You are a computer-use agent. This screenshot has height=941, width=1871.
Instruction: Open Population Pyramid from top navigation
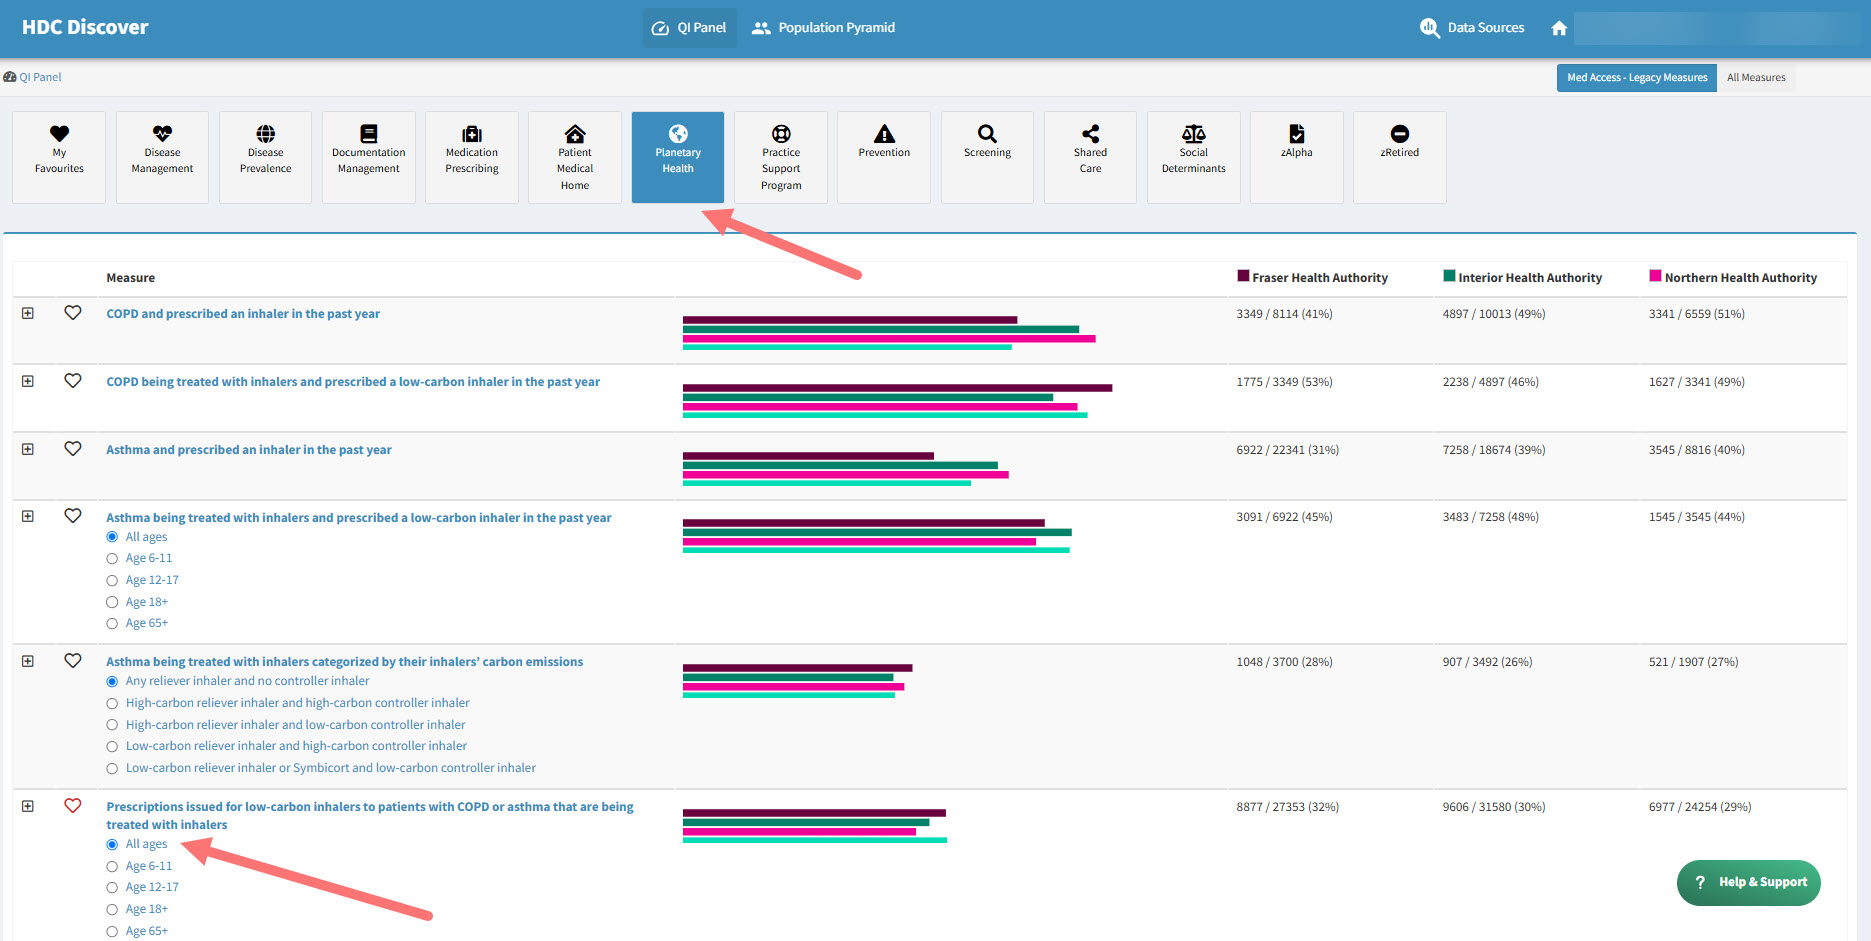824,28
